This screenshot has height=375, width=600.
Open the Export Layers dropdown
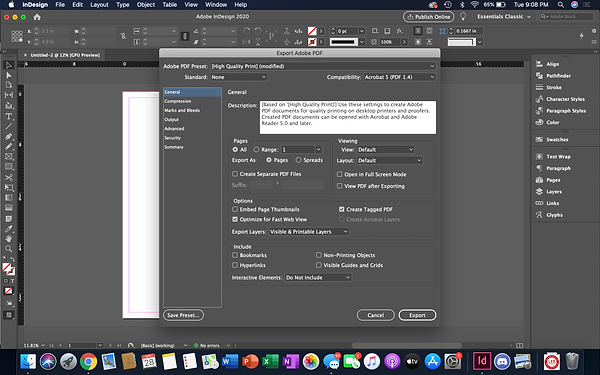(x=309, y=232)
